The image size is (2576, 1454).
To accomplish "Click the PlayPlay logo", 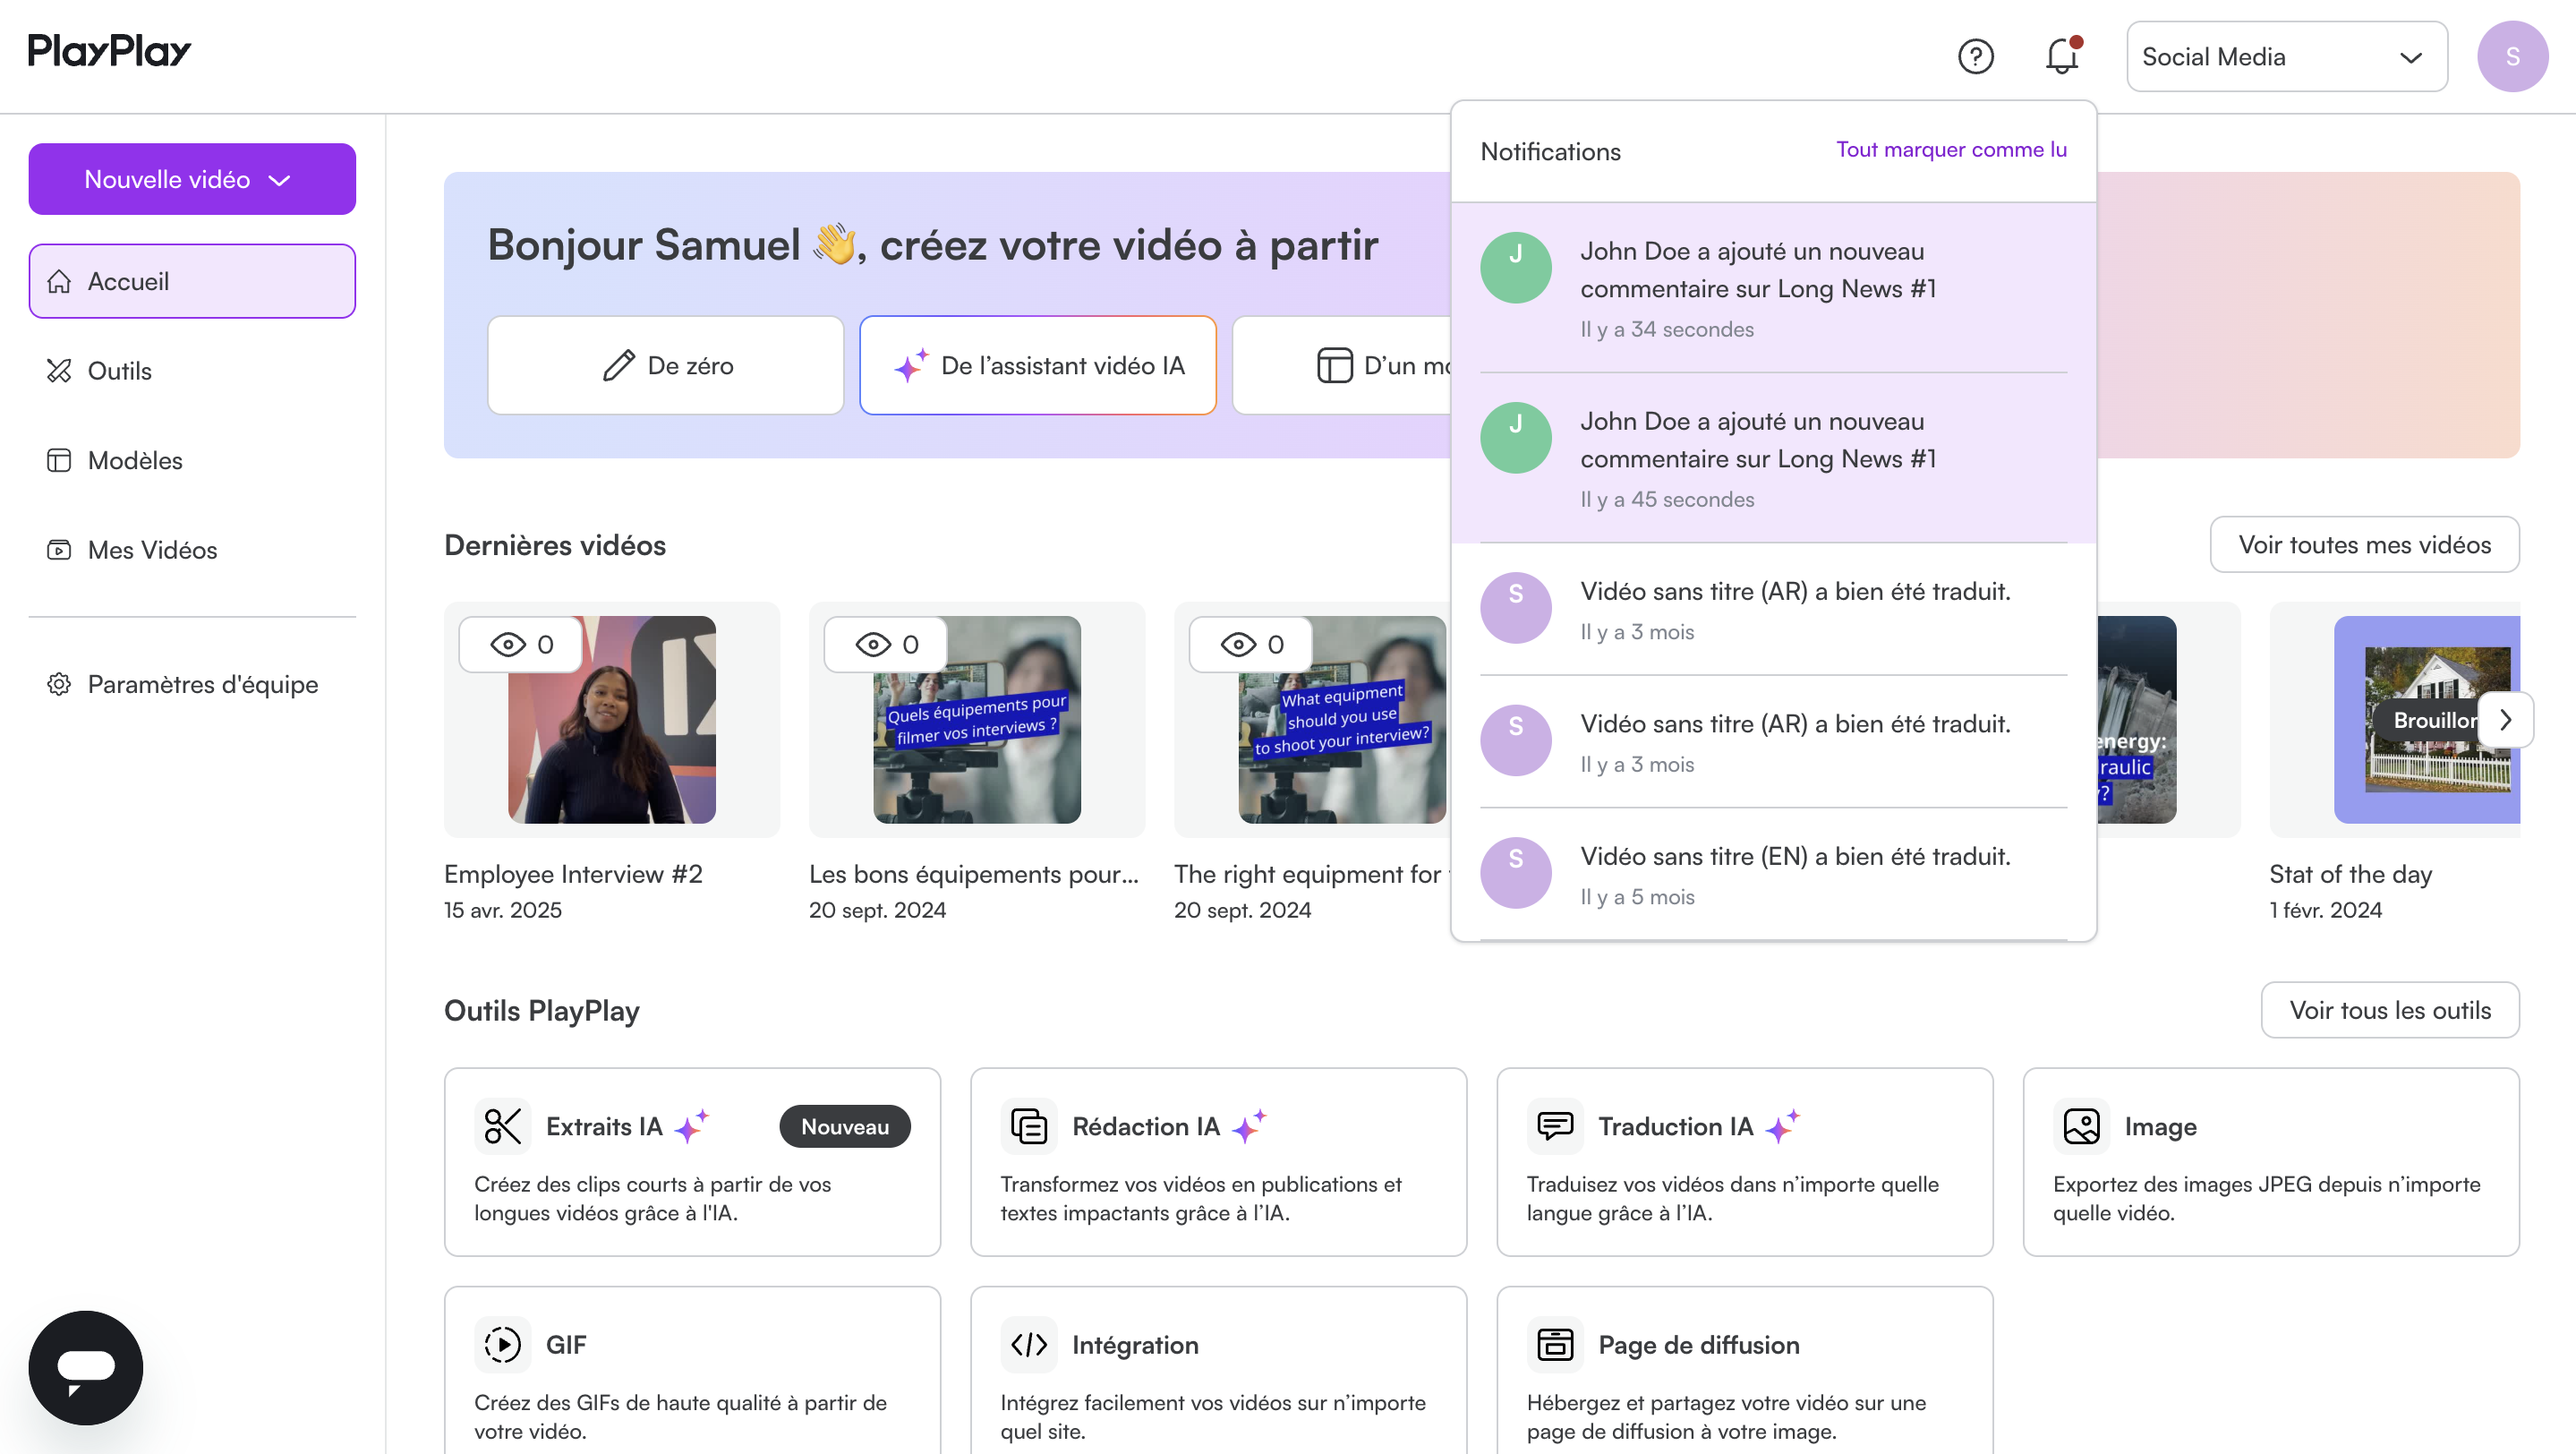I will pos(109,51).
